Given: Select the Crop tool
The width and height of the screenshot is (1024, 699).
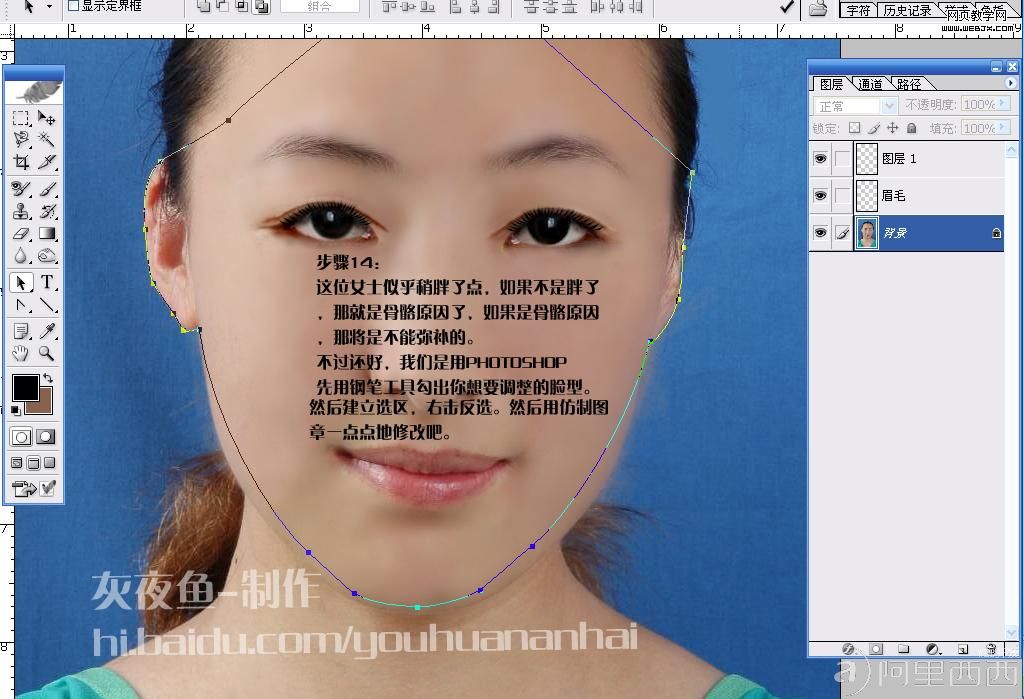Looking at the screenshot, I should click(x=21, y=161).
